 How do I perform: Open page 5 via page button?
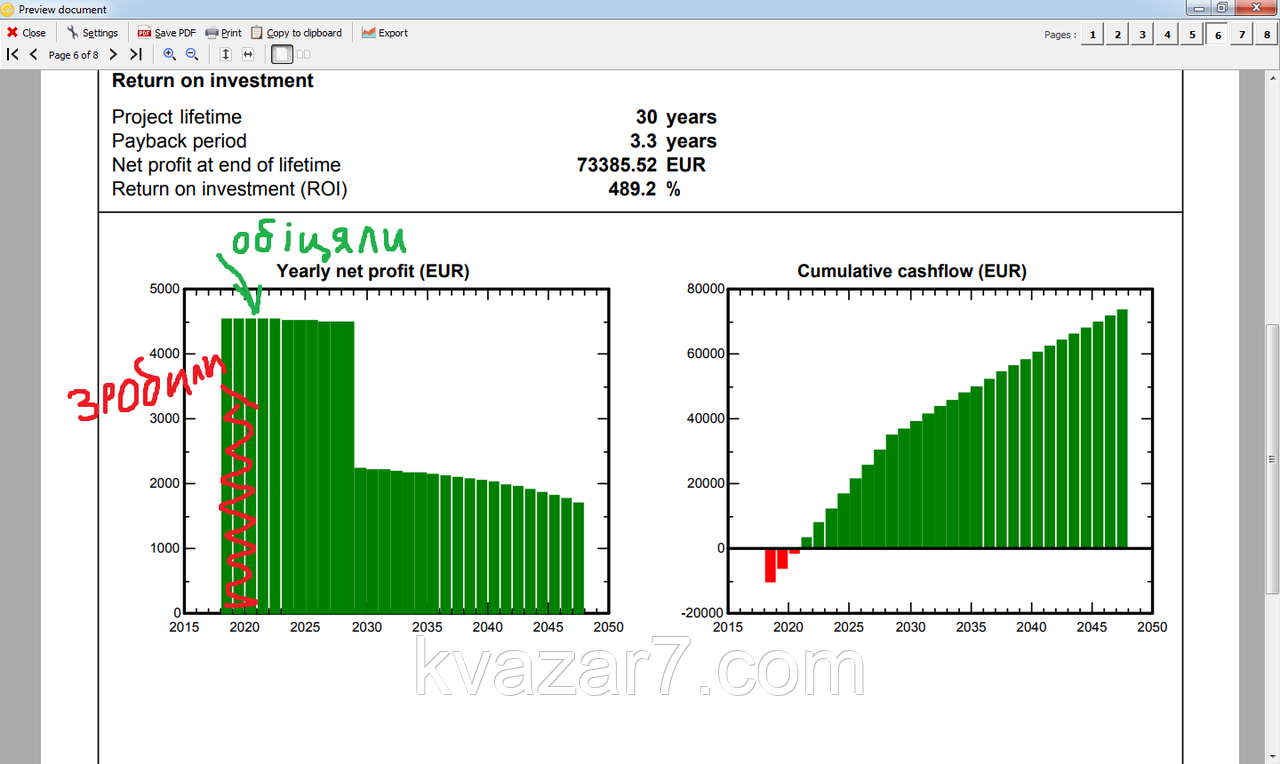1192,35
